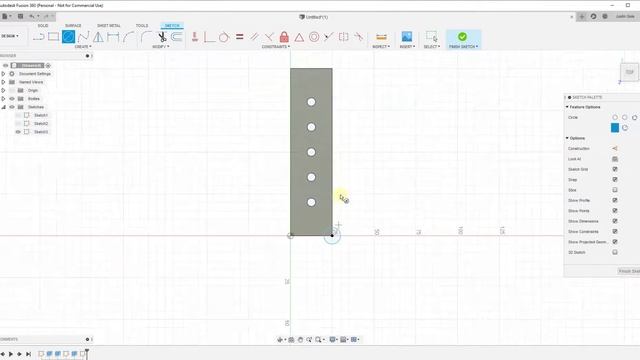Click the Sketch tab
The image size is (640, 360).
pos(172,26)
